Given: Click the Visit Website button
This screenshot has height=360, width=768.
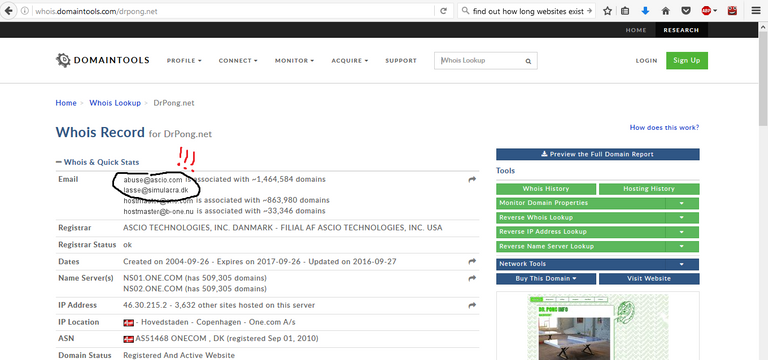Looking at the screenshot, I should (649, 279).
